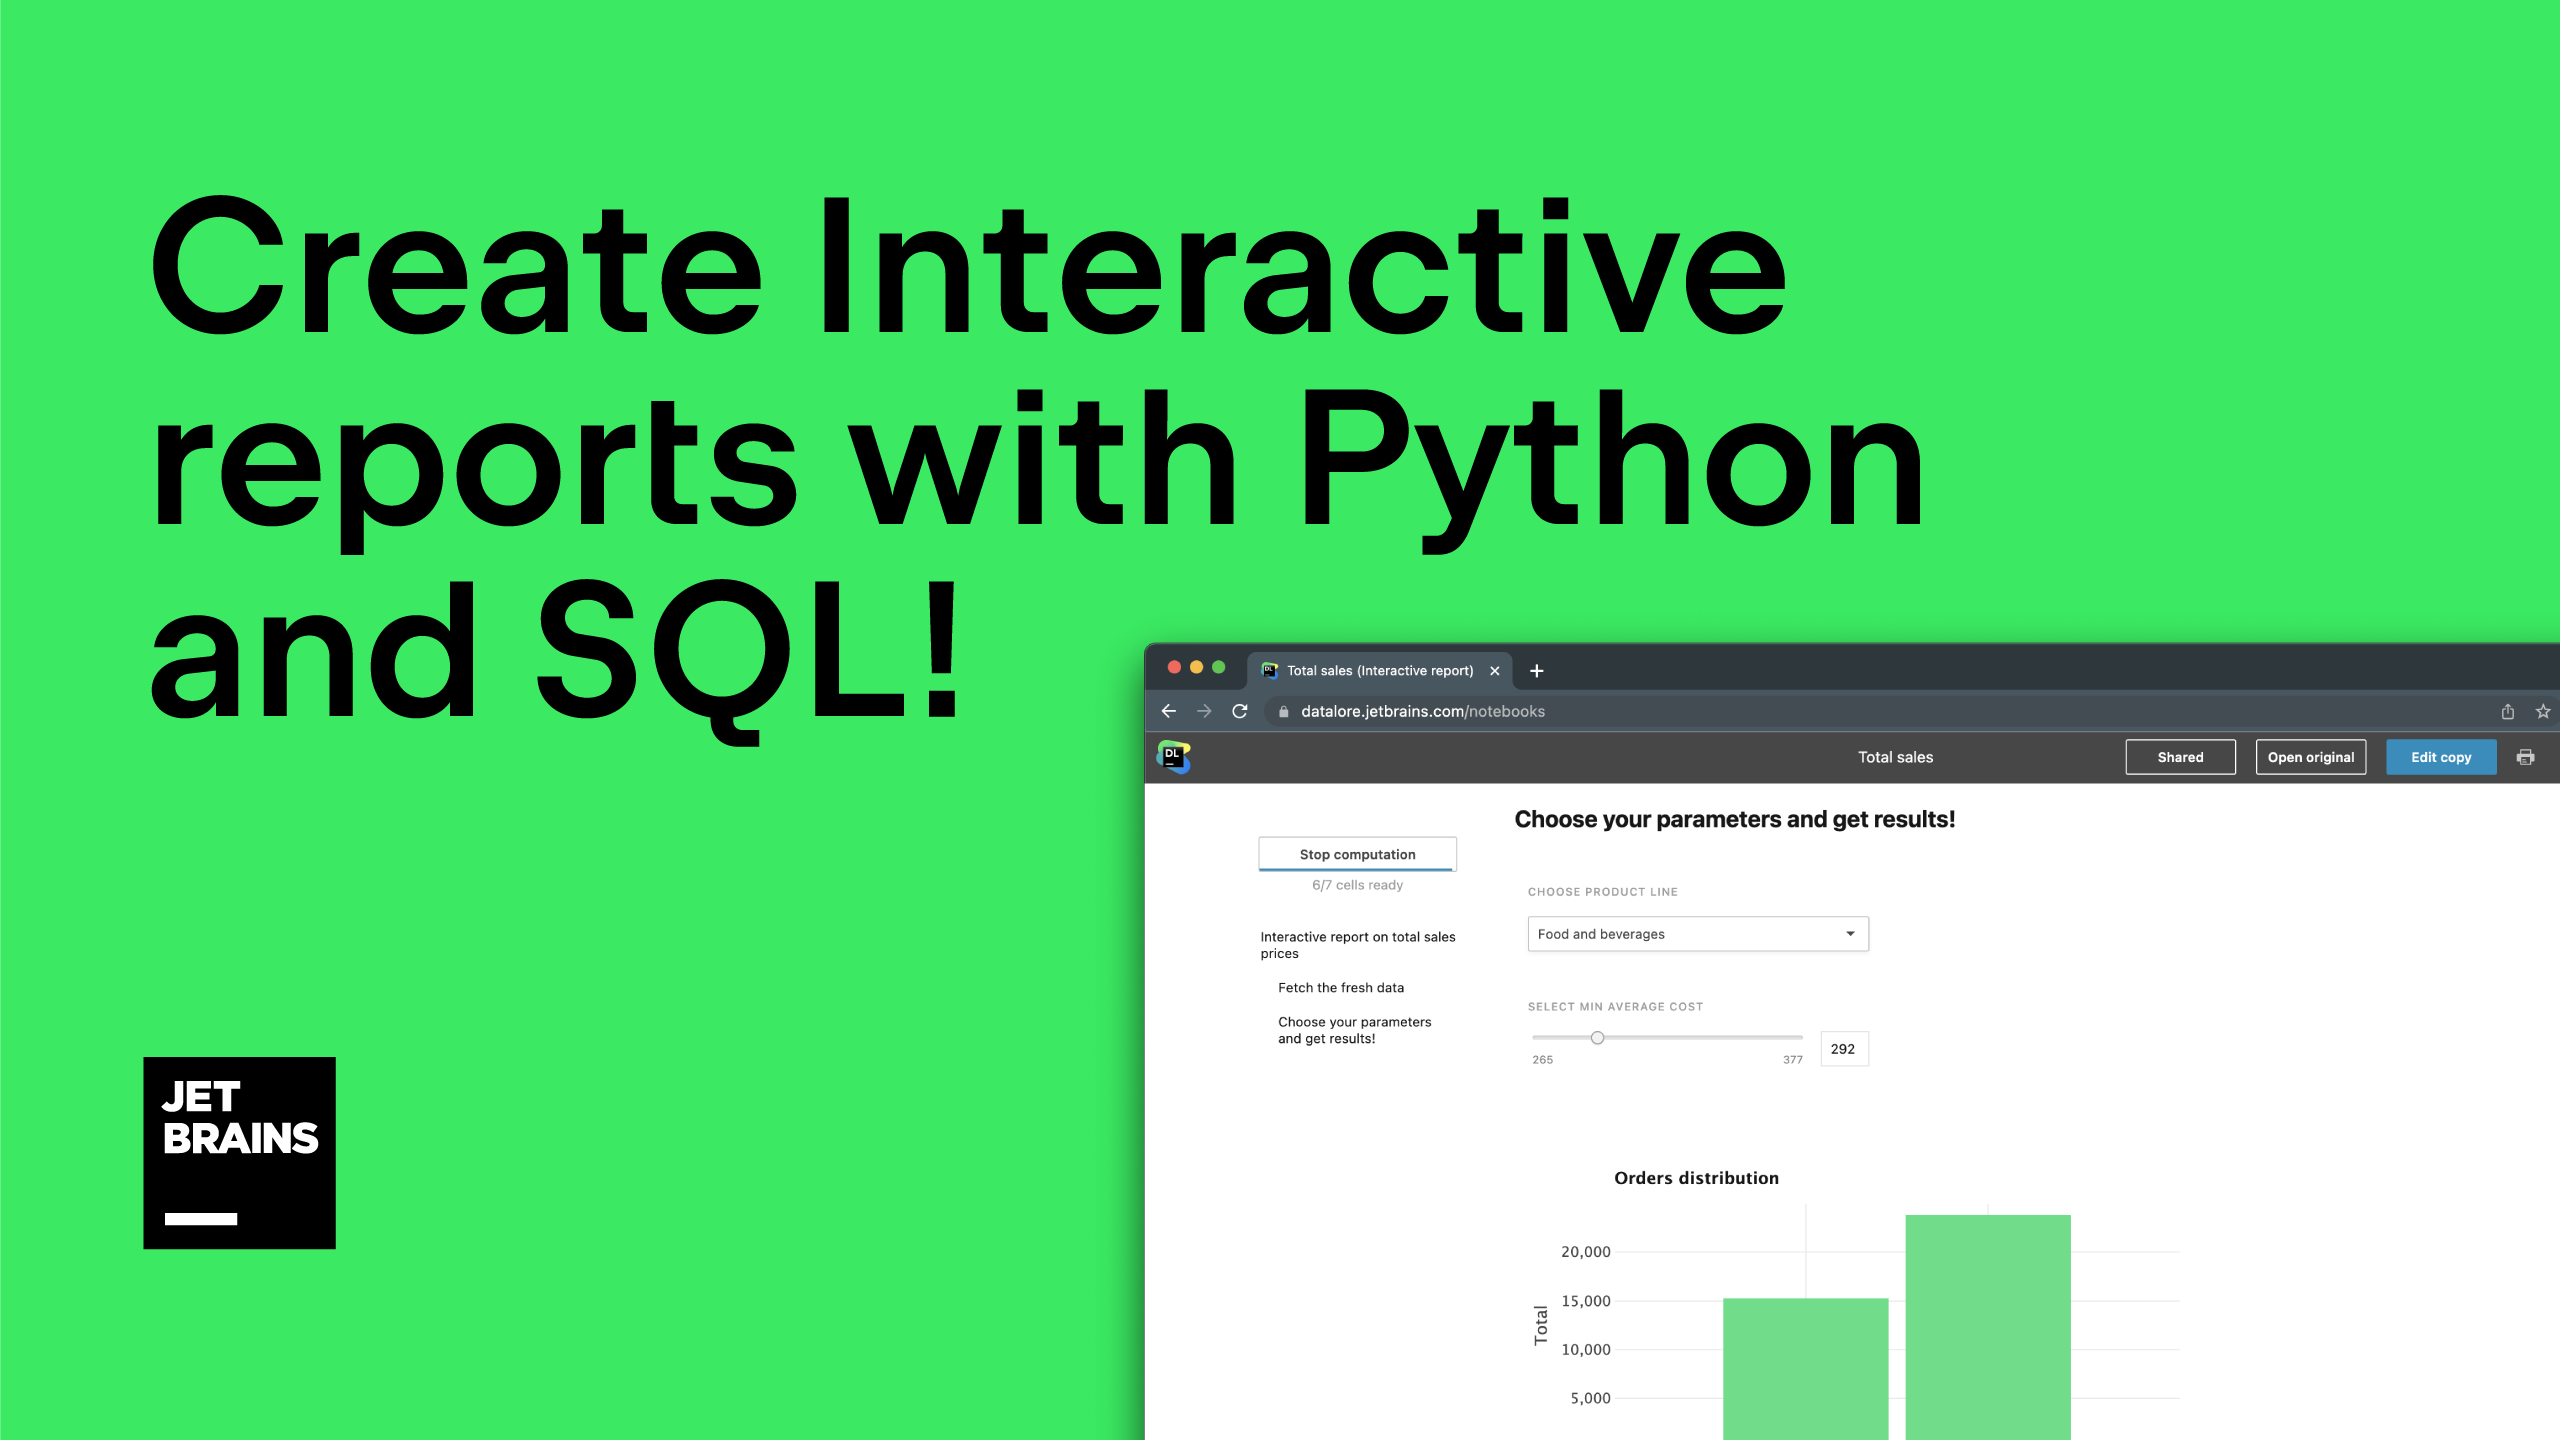
Task: Click Stop computation button
Action: (1358, 854)
